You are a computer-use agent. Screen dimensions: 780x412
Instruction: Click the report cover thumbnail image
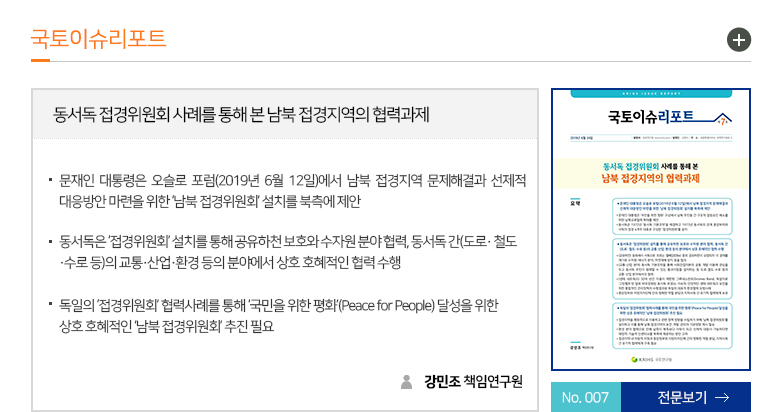(x=651, y=229)
